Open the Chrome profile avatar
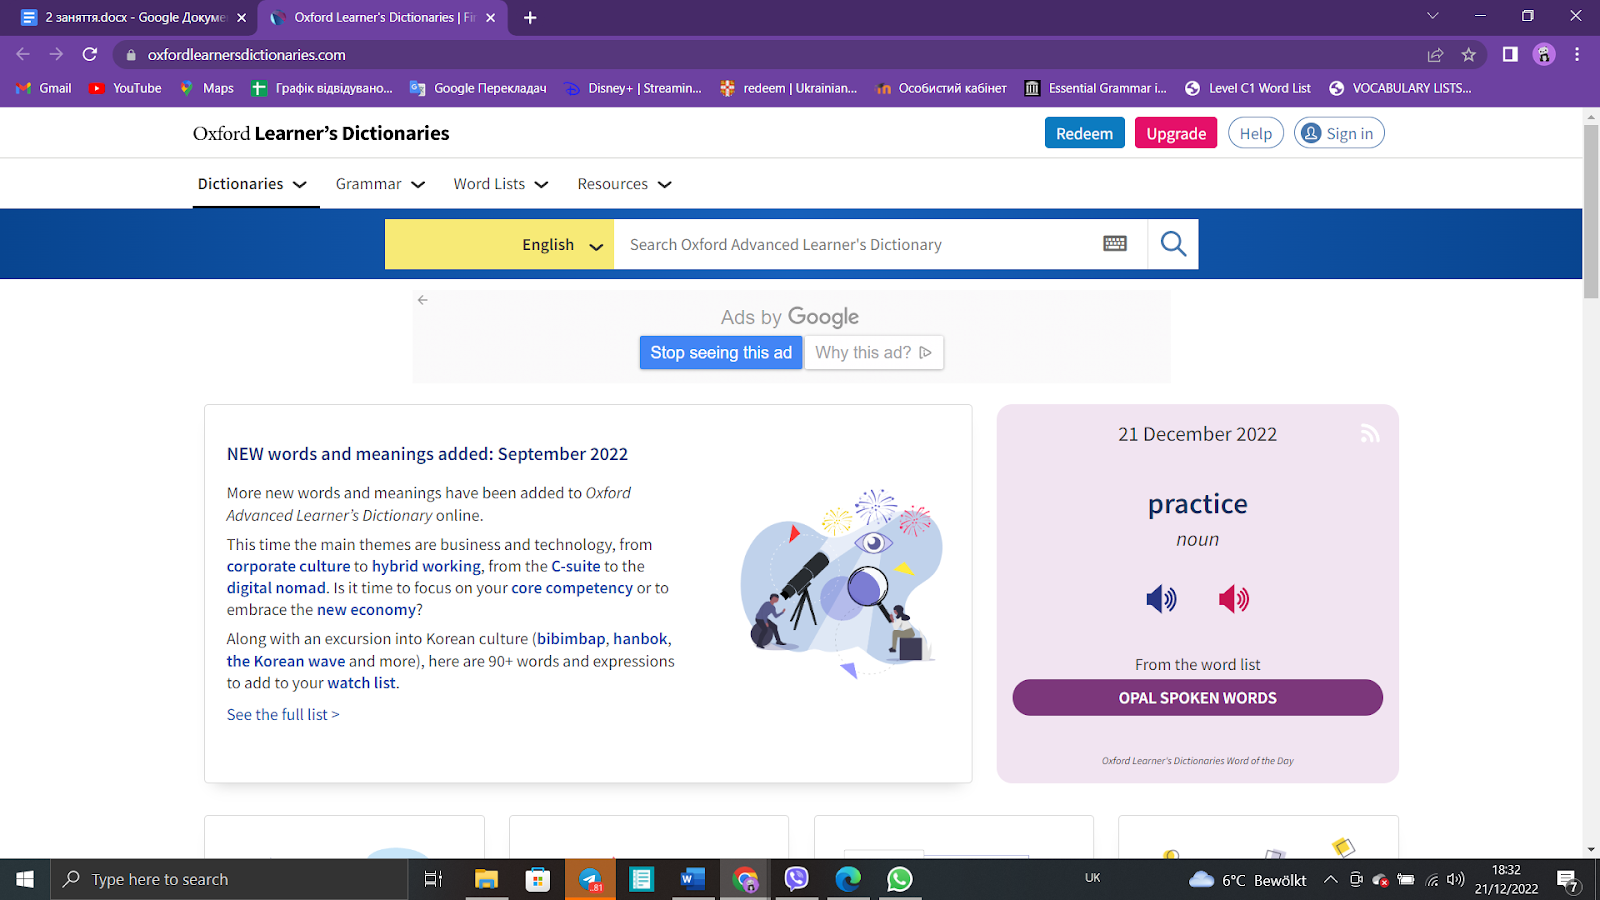This screenshot has width=1600, height=900. pyautogui.click(x=1544, y=55)
